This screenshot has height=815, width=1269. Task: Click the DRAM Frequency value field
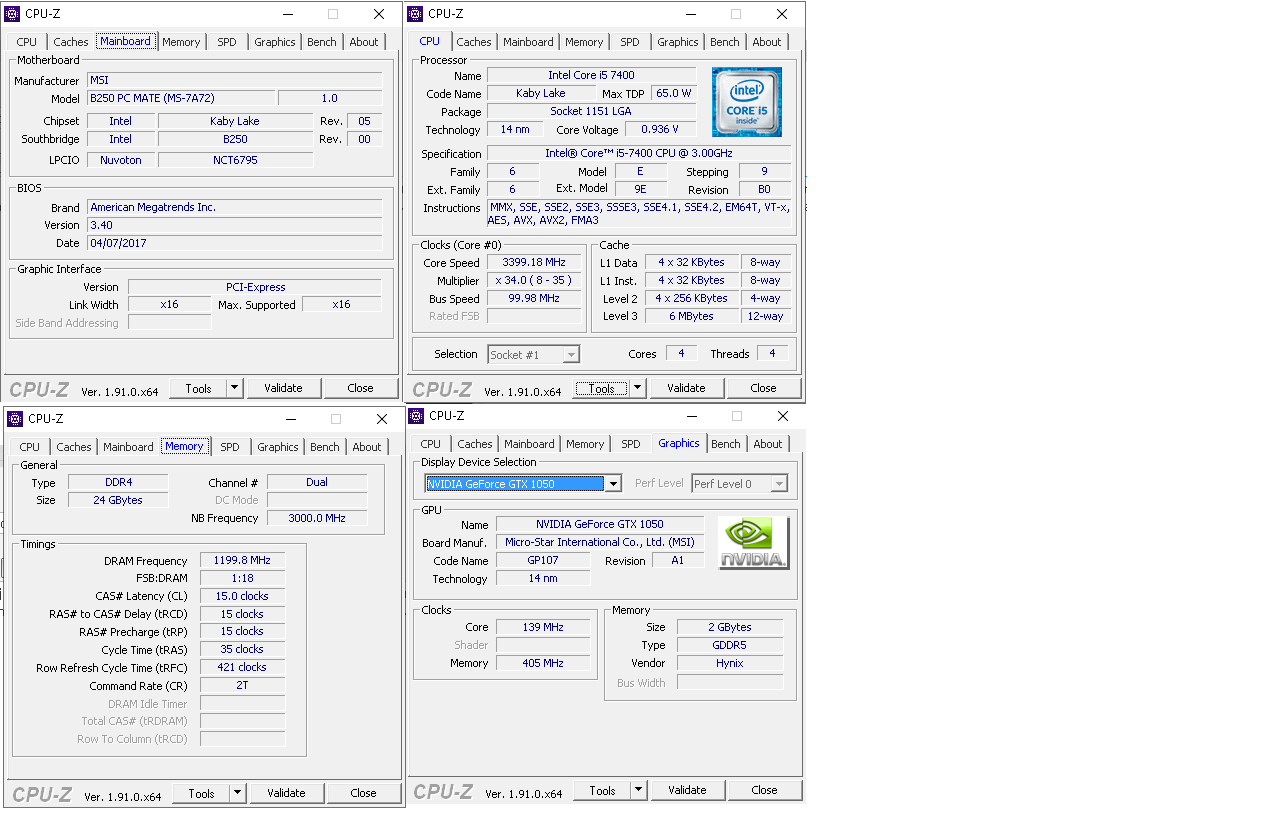tap(242, 561)
